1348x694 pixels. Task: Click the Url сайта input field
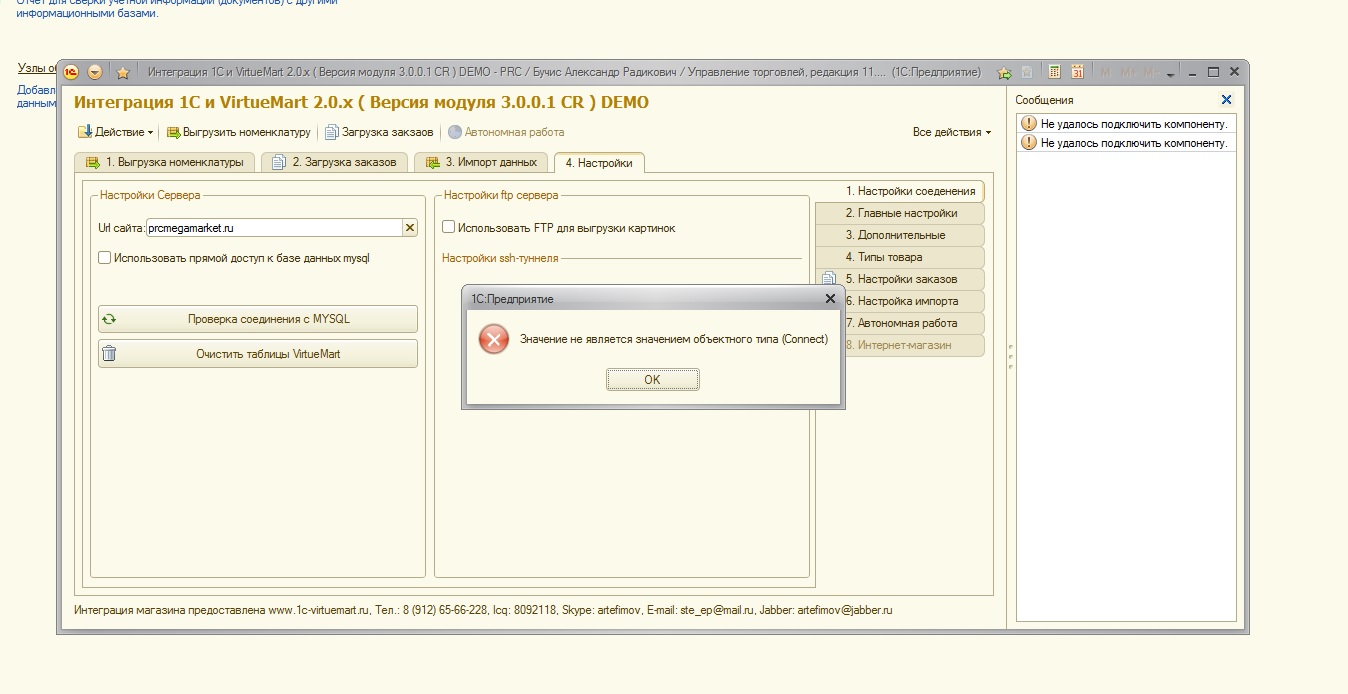tap(274, 228)
